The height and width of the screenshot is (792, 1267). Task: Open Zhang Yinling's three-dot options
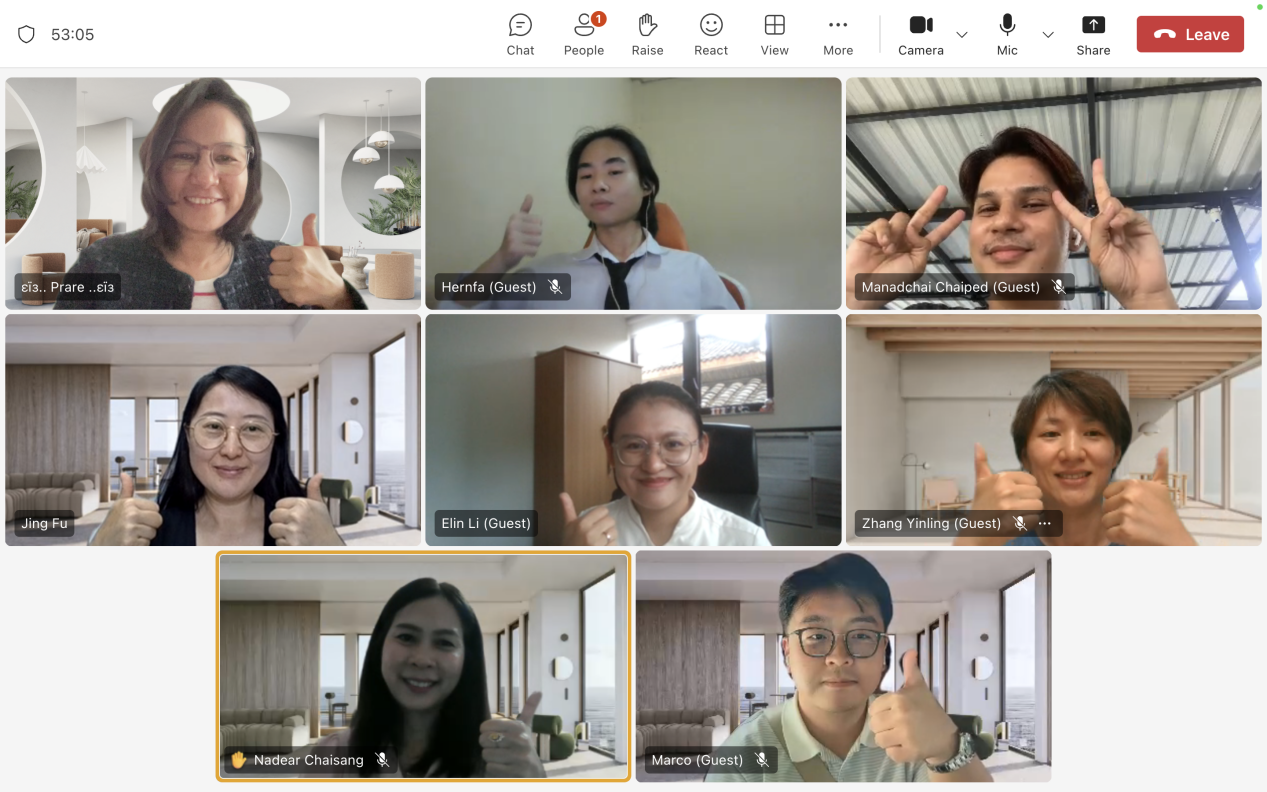[1045, 523]
